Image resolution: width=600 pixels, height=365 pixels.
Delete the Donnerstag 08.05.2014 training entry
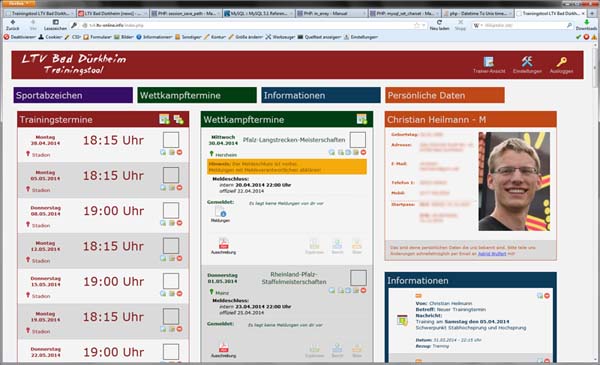179,223
